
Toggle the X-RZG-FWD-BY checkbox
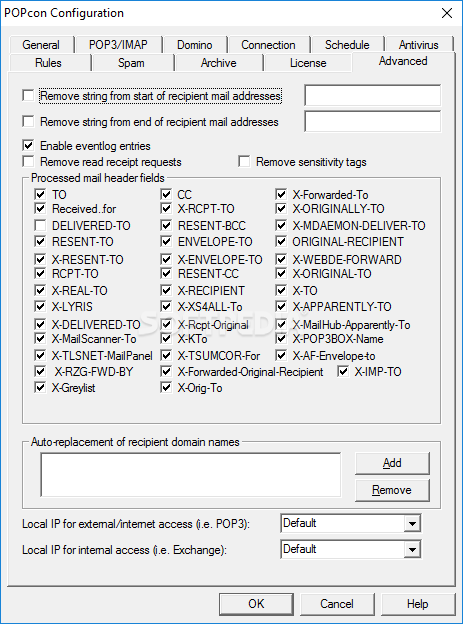point(40,372)
